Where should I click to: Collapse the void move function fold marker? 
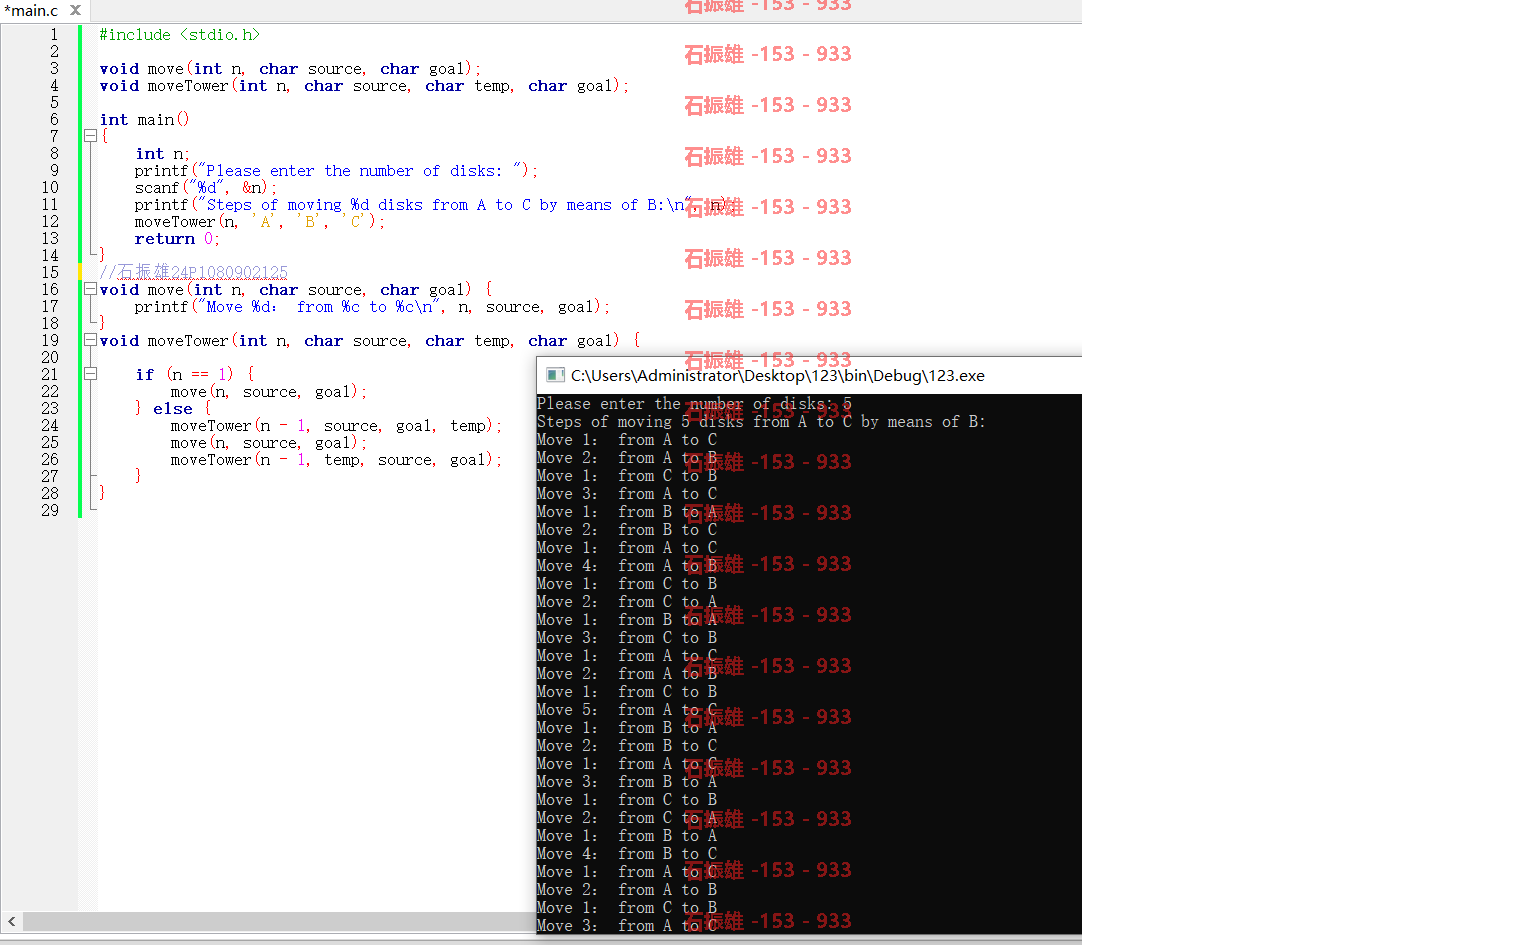90,289
